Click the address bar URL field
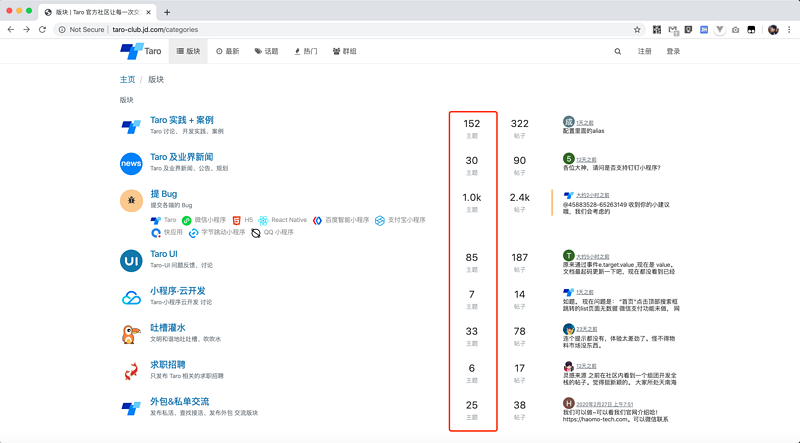Screen dimensions: 800x443 point(347,30)
